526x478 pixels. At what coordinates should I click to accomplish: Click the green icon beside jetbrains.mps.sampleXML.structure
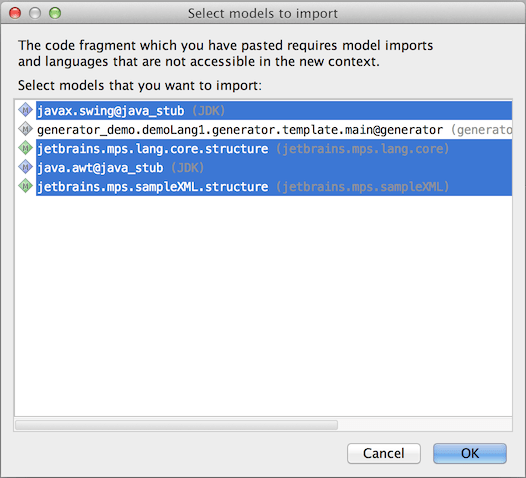pos(25,186)
